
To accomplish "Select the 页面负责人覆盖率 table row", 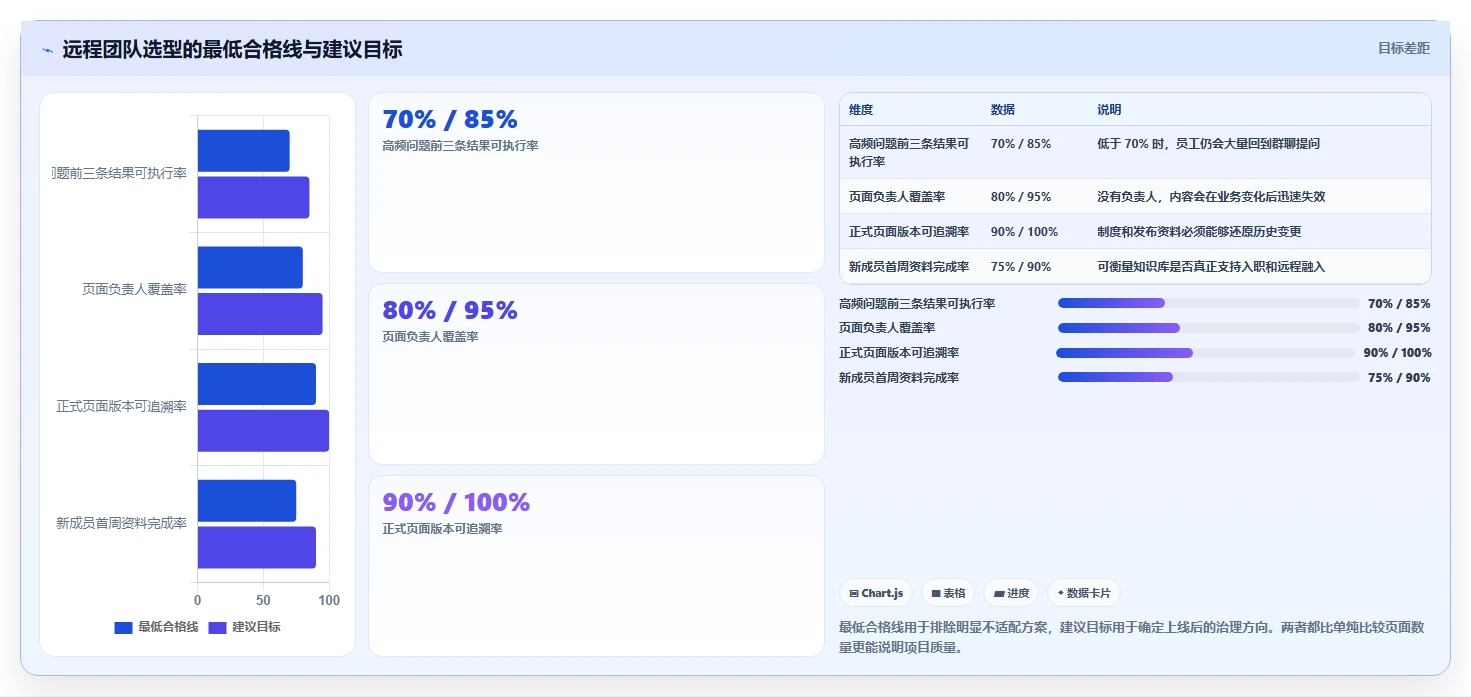I will point(1136,197).
